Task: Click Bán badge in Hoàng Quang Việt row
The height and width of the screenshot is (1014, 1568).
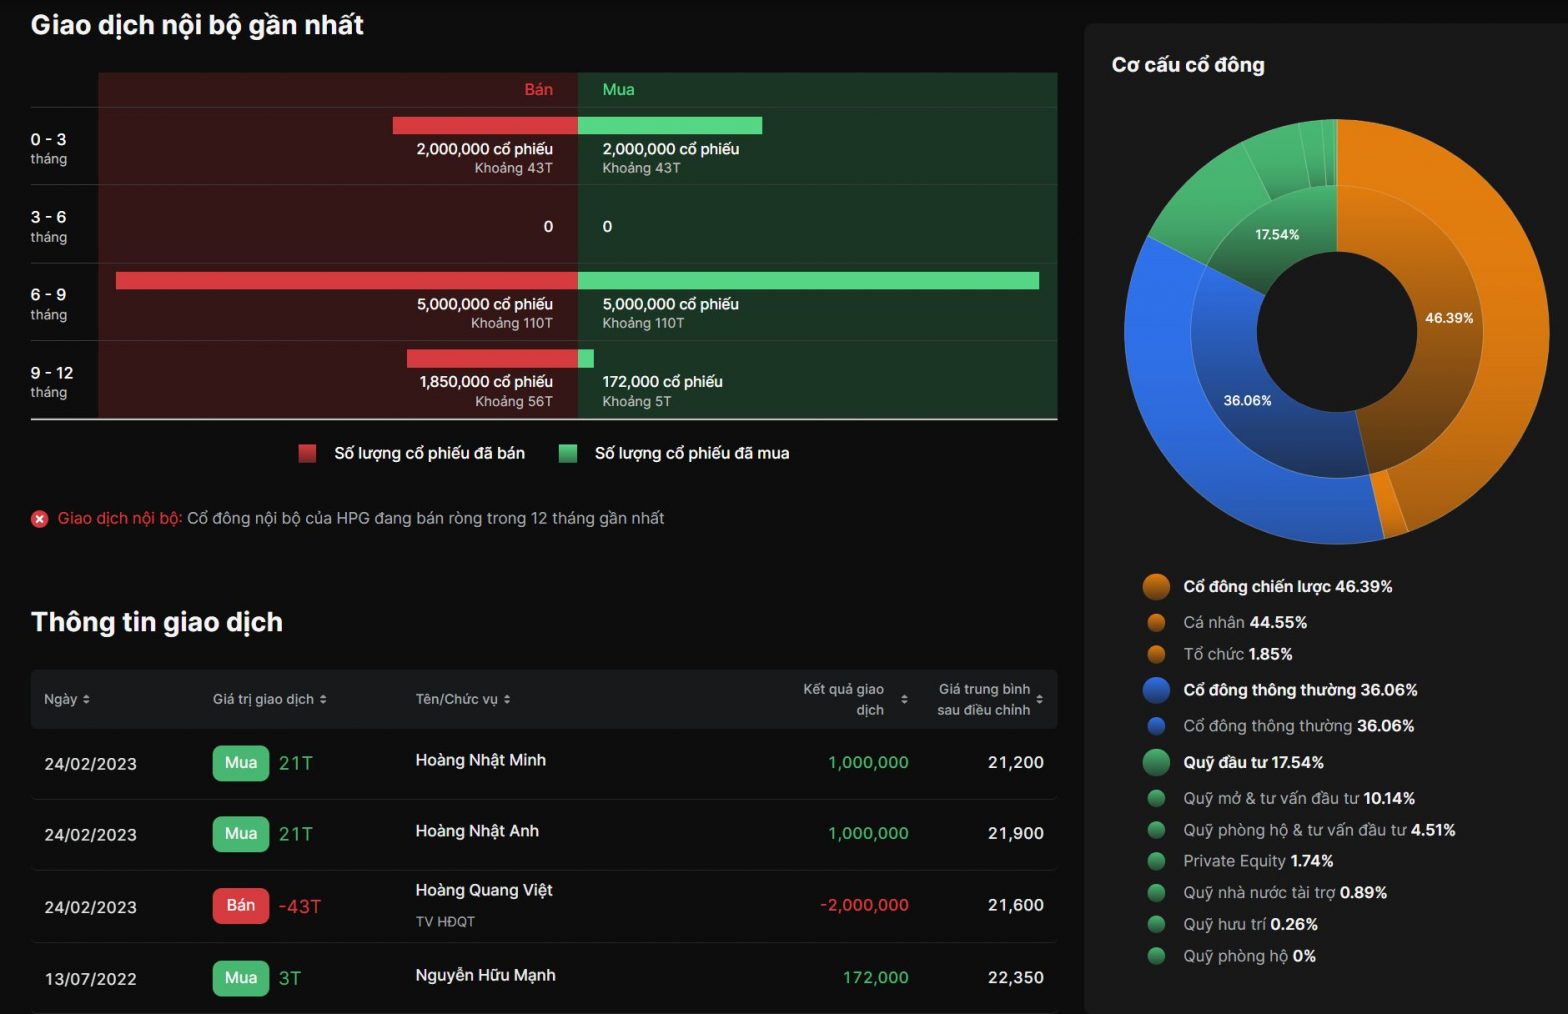Action: tap(240, 906)
